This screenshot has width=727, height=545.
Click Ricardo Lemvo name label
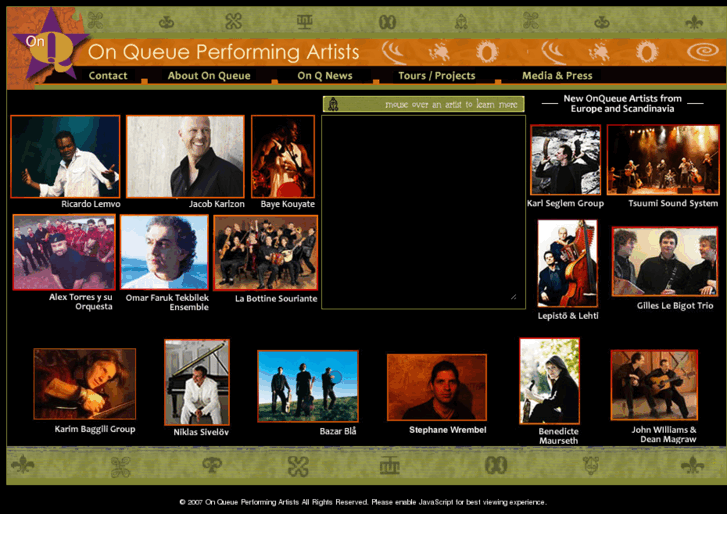pos(91,204)
